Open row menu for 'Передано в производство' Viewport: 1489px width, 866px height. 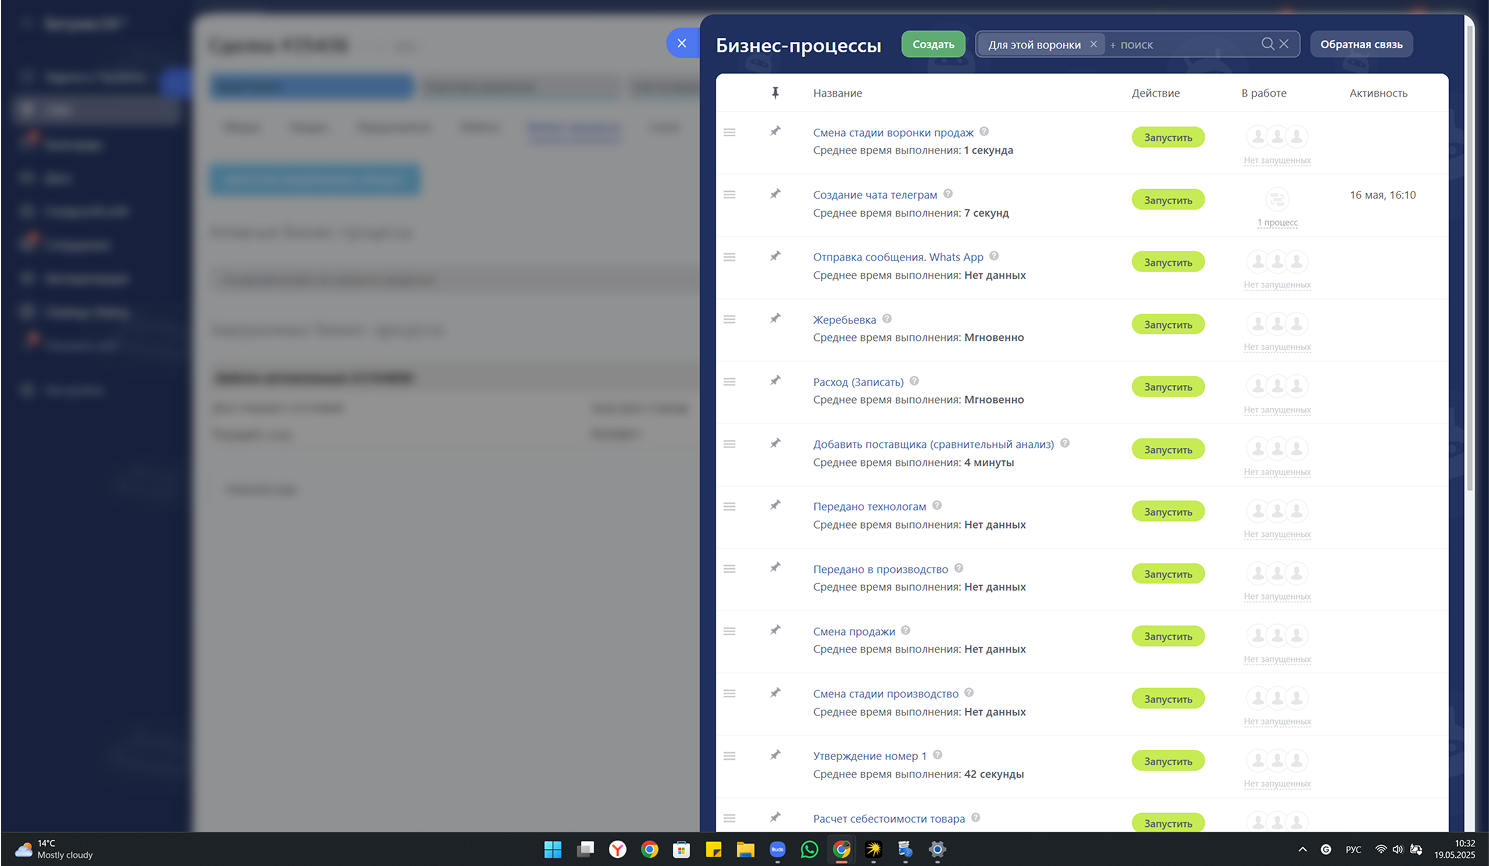pyautogui.click(x=730, y=569)
